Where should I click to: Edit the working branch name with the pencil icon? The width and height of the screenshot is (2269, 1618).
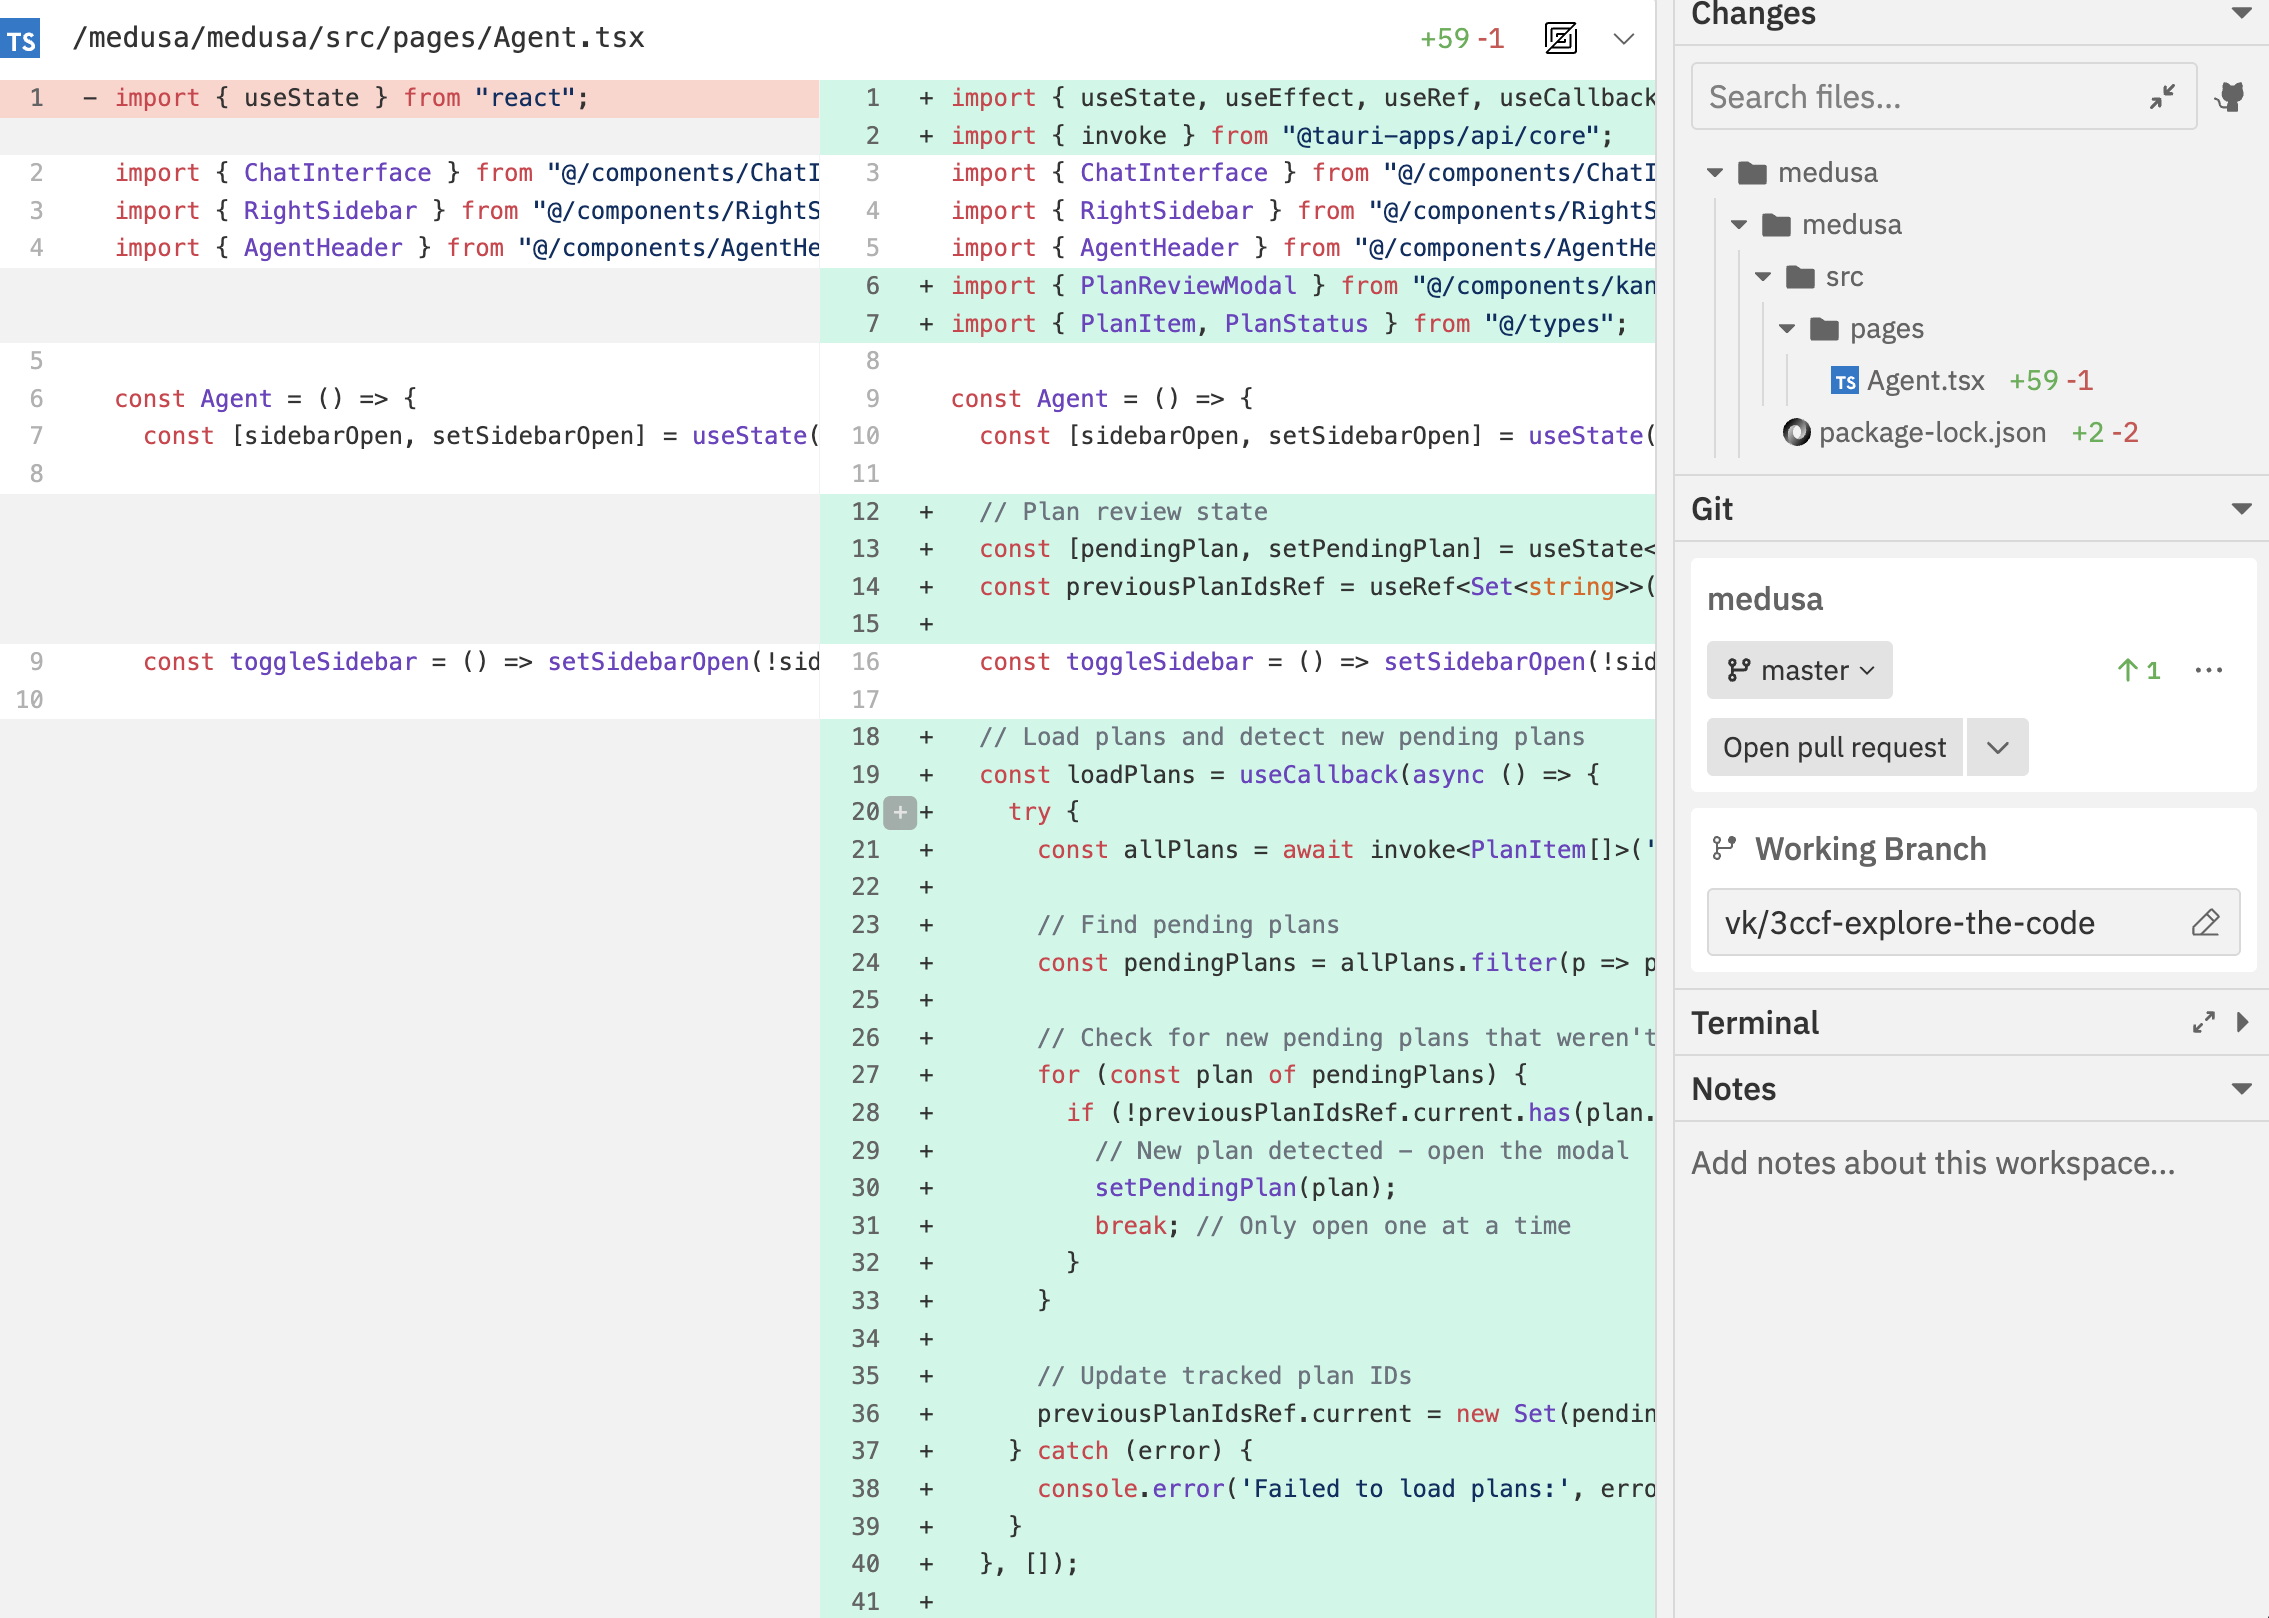click(x=2206, y=922)
